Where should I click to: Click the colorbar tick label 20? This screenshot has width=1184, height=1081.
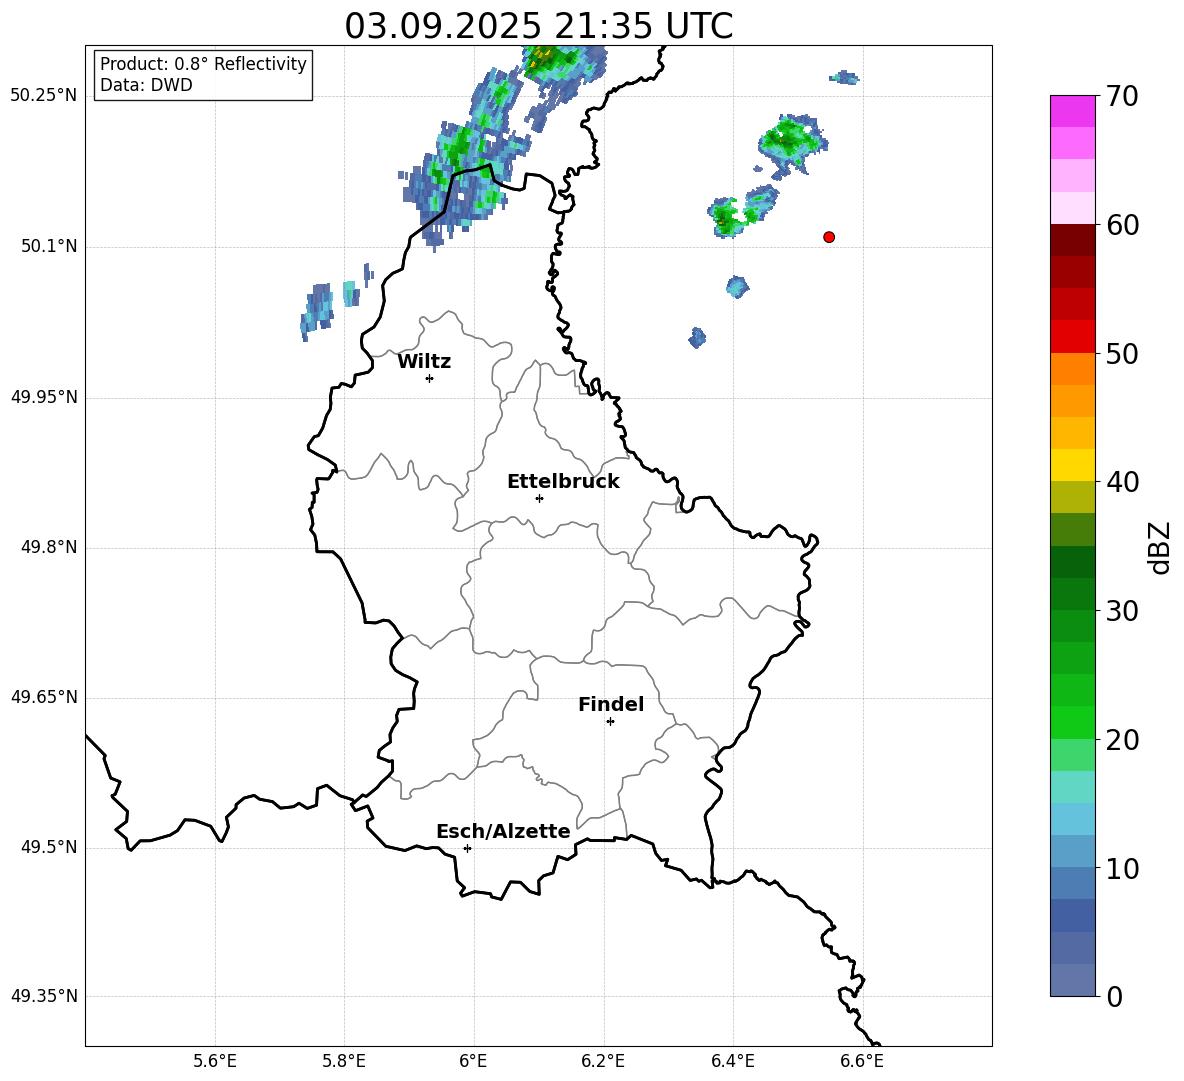pos(1122,740)
